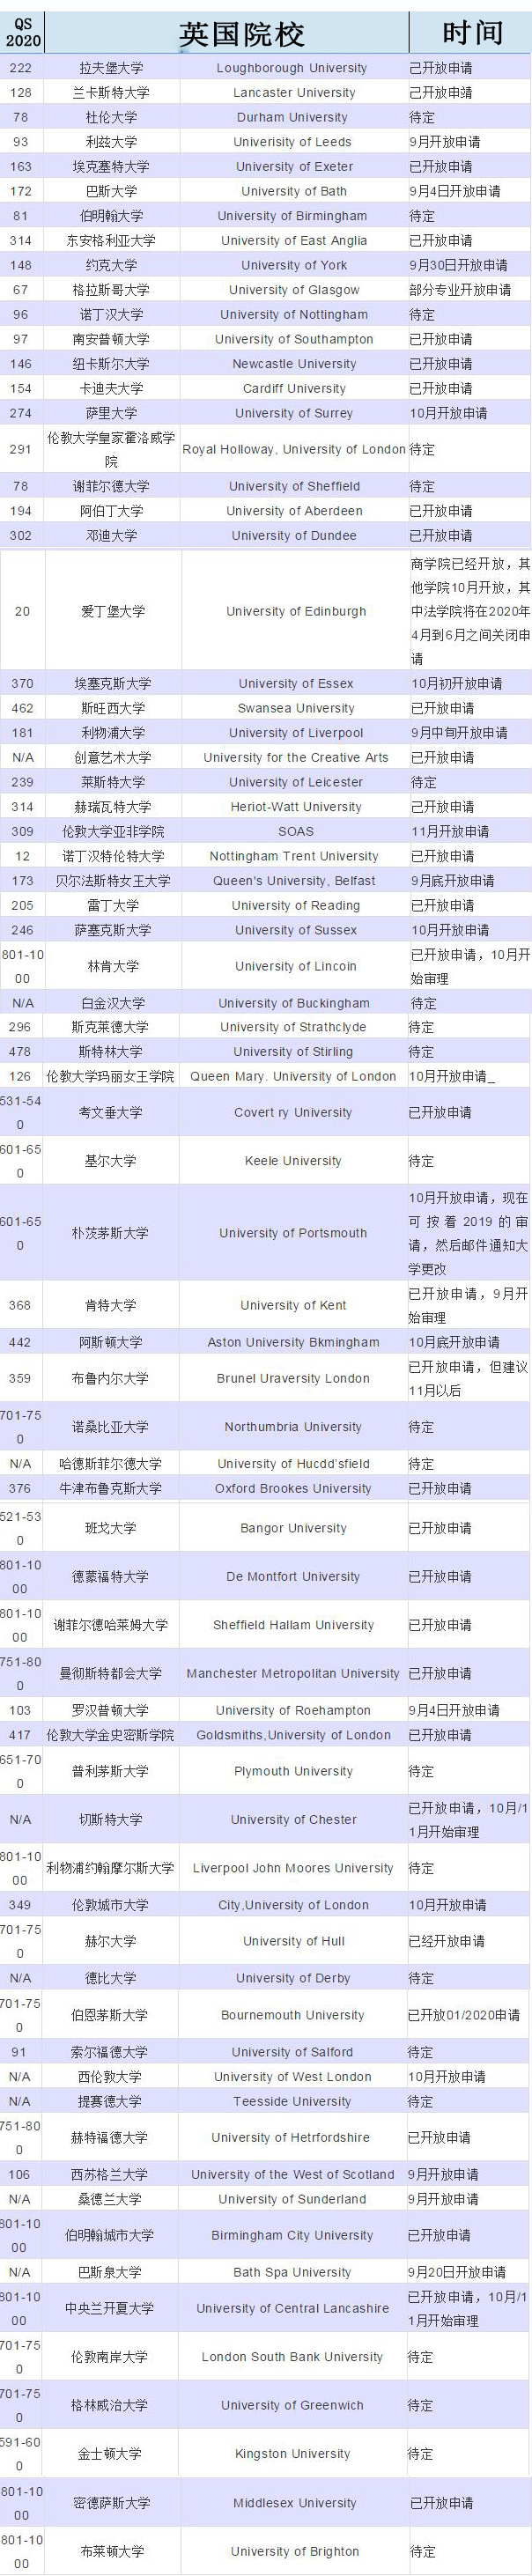Click Liverpool John Moores University cell
Image resolution: width=532 pixels, height=2576 pixels.
click(293, 1868)
